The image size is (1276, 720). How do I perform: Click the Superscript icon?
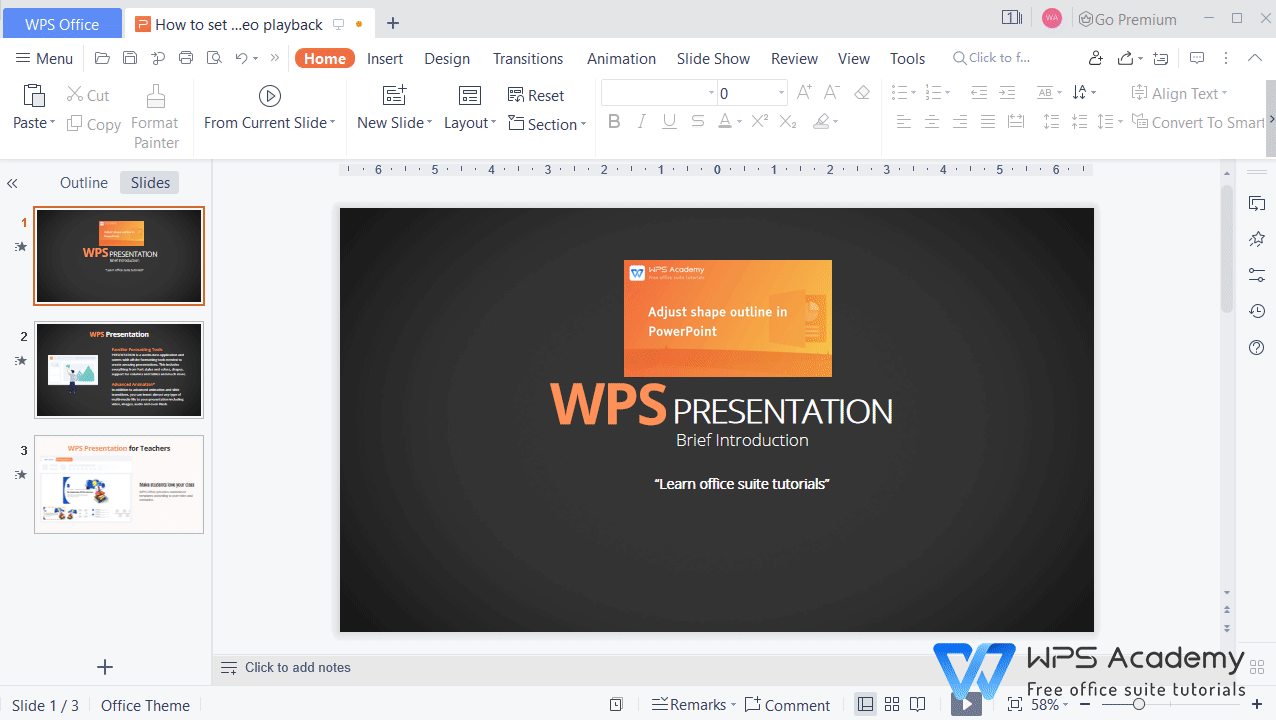760,122
